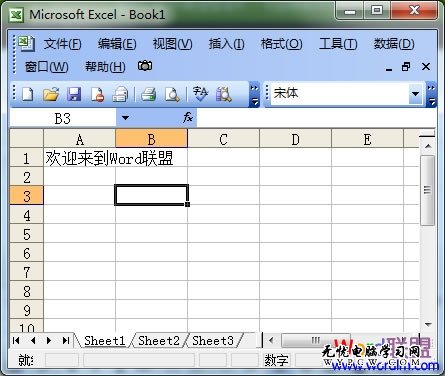Select column C header
Image resolution: width=445 pixels, height=376 pixels.
point(223,139)
